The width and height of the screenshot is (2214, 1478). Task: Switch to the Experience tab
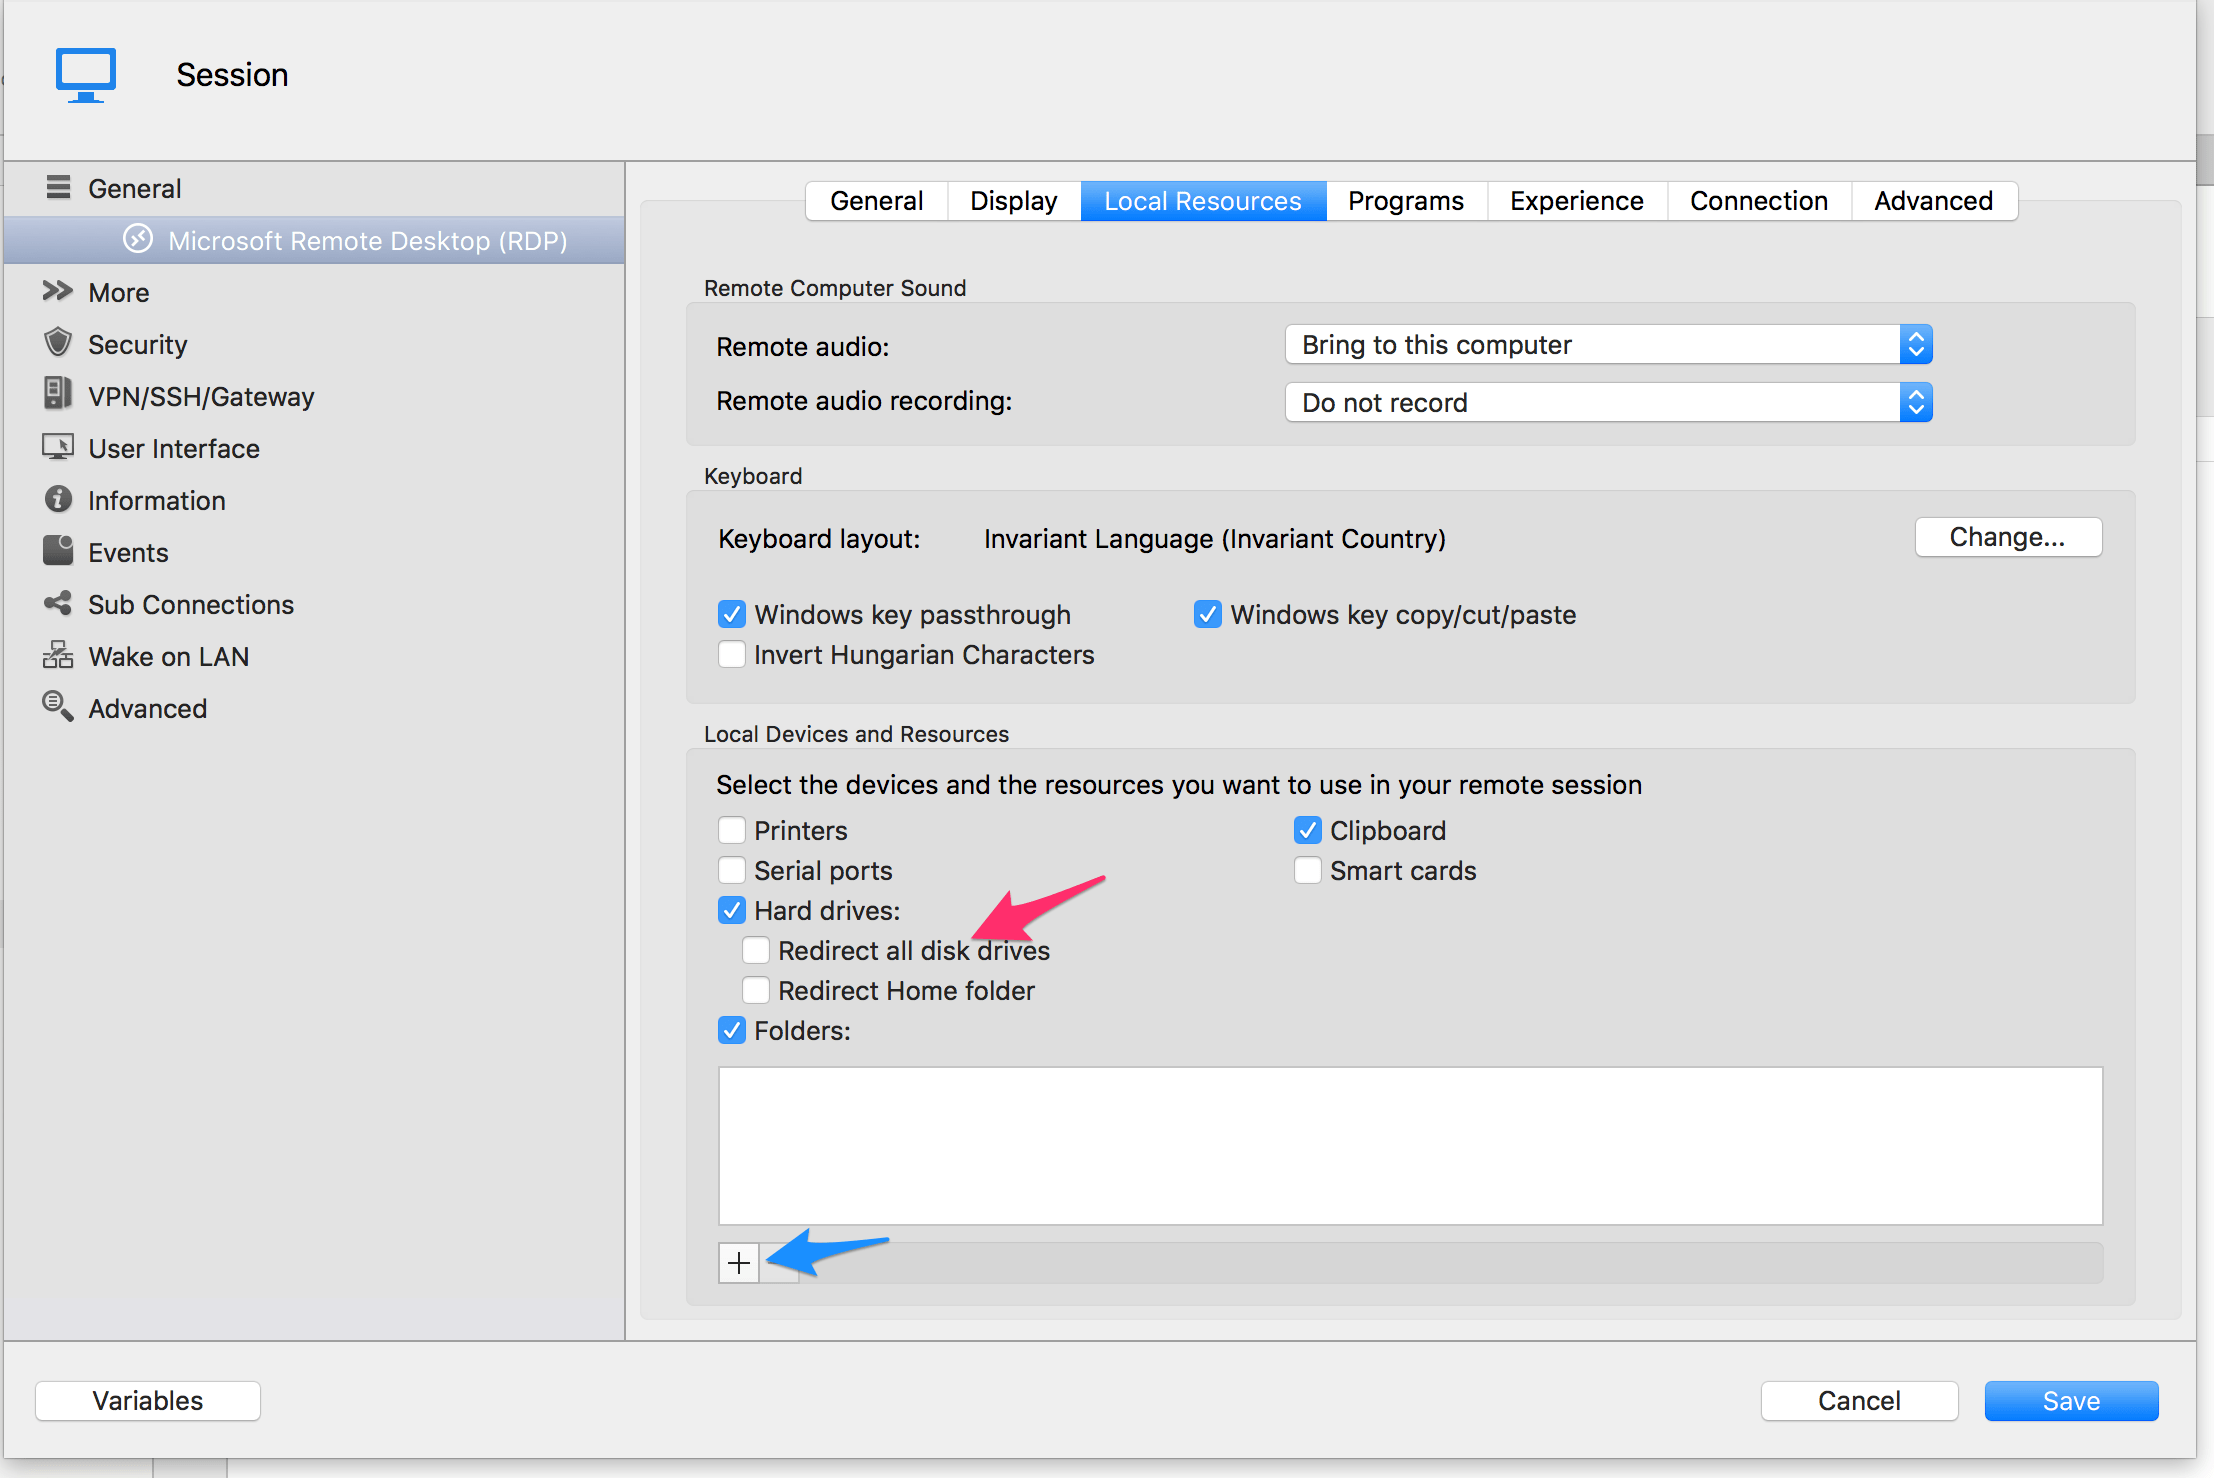tap(1576, 200)
